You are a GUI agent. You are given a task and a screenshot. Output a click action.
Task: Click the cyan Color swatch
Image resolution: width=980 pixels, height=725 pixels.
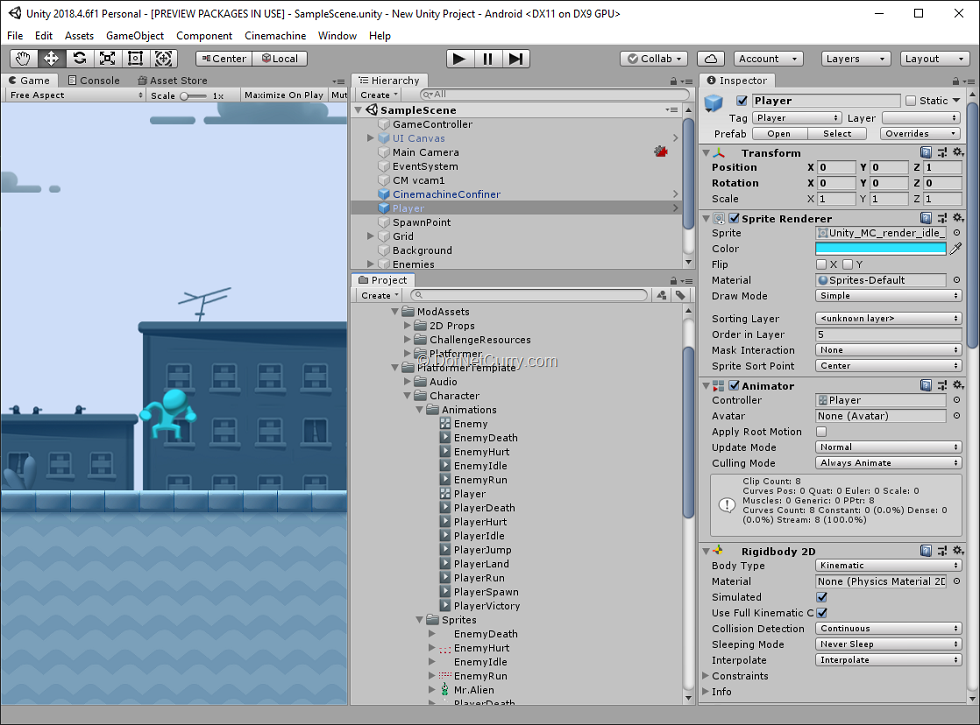coord(881,249)
